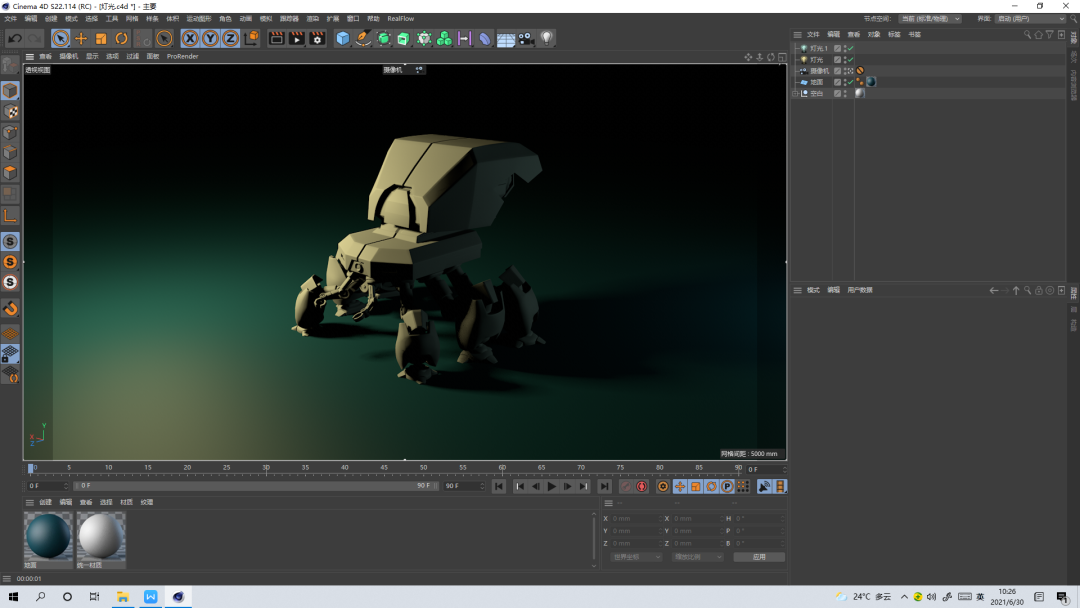Screen dimensions: 1080x608
Task: Click the current frame 0 F field
Action: coord(48,486)
